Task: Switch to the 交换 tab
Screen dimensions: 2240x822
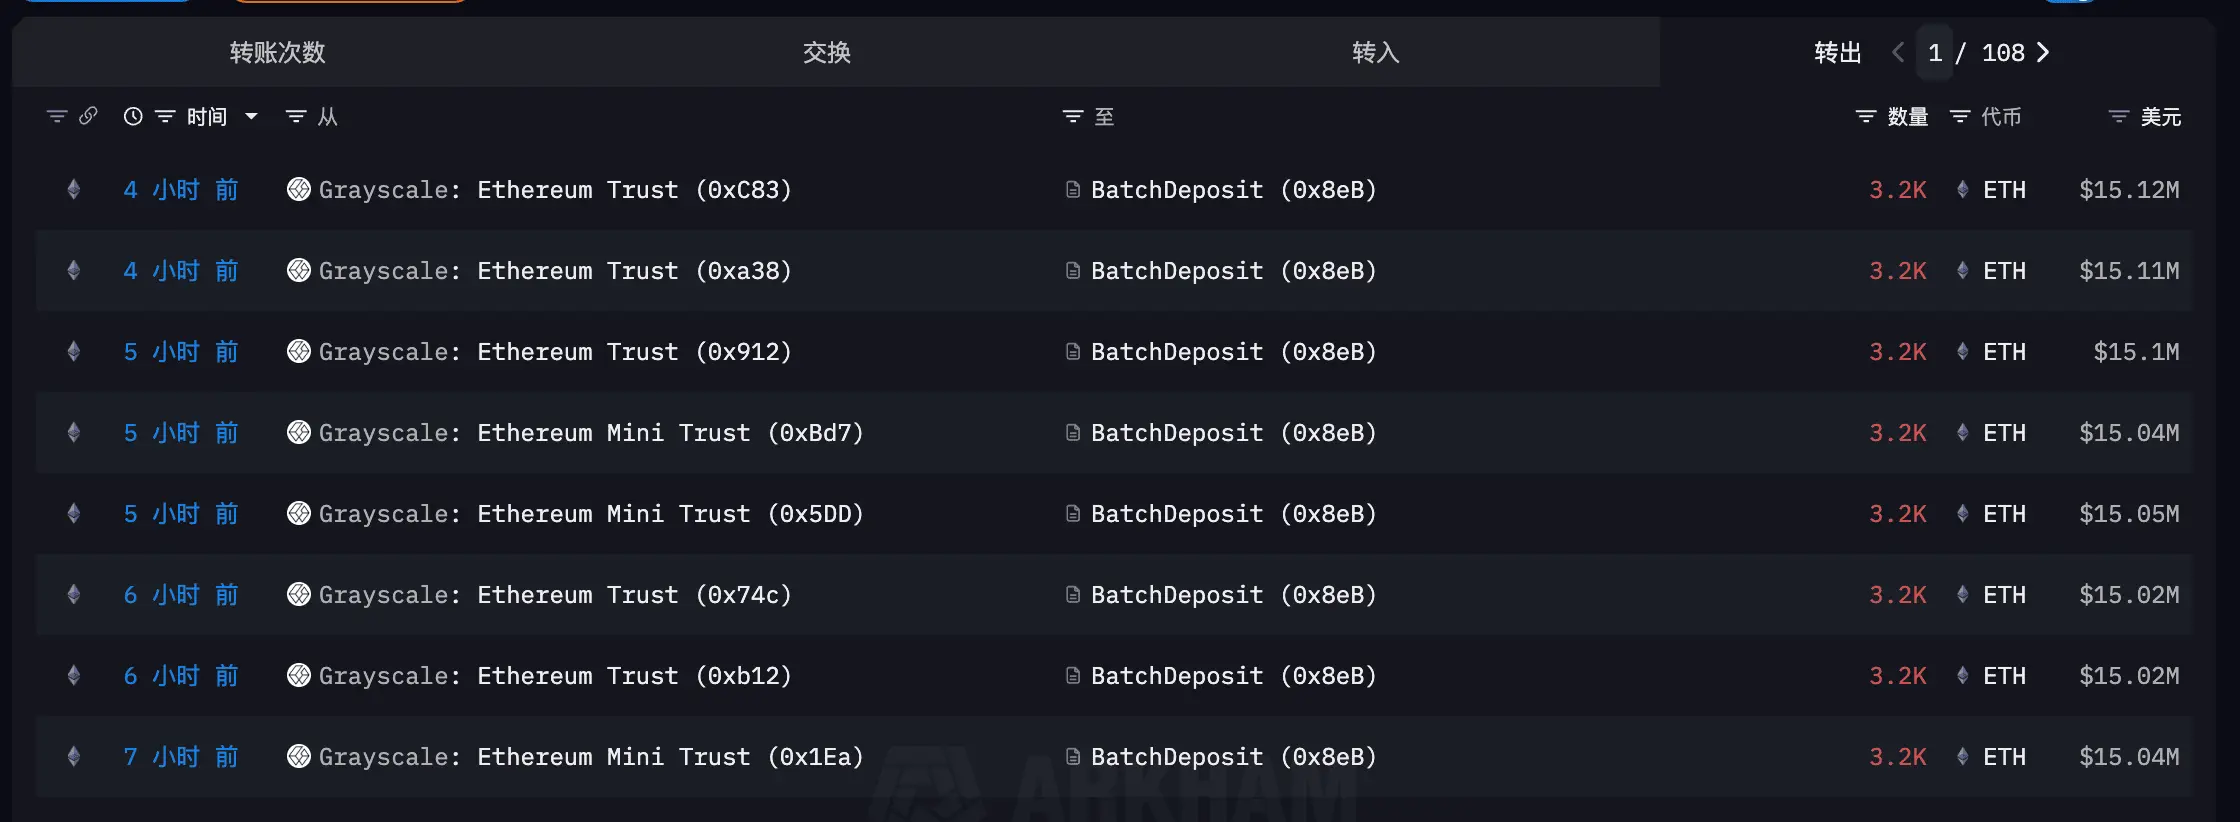Action: coord(826,52)
